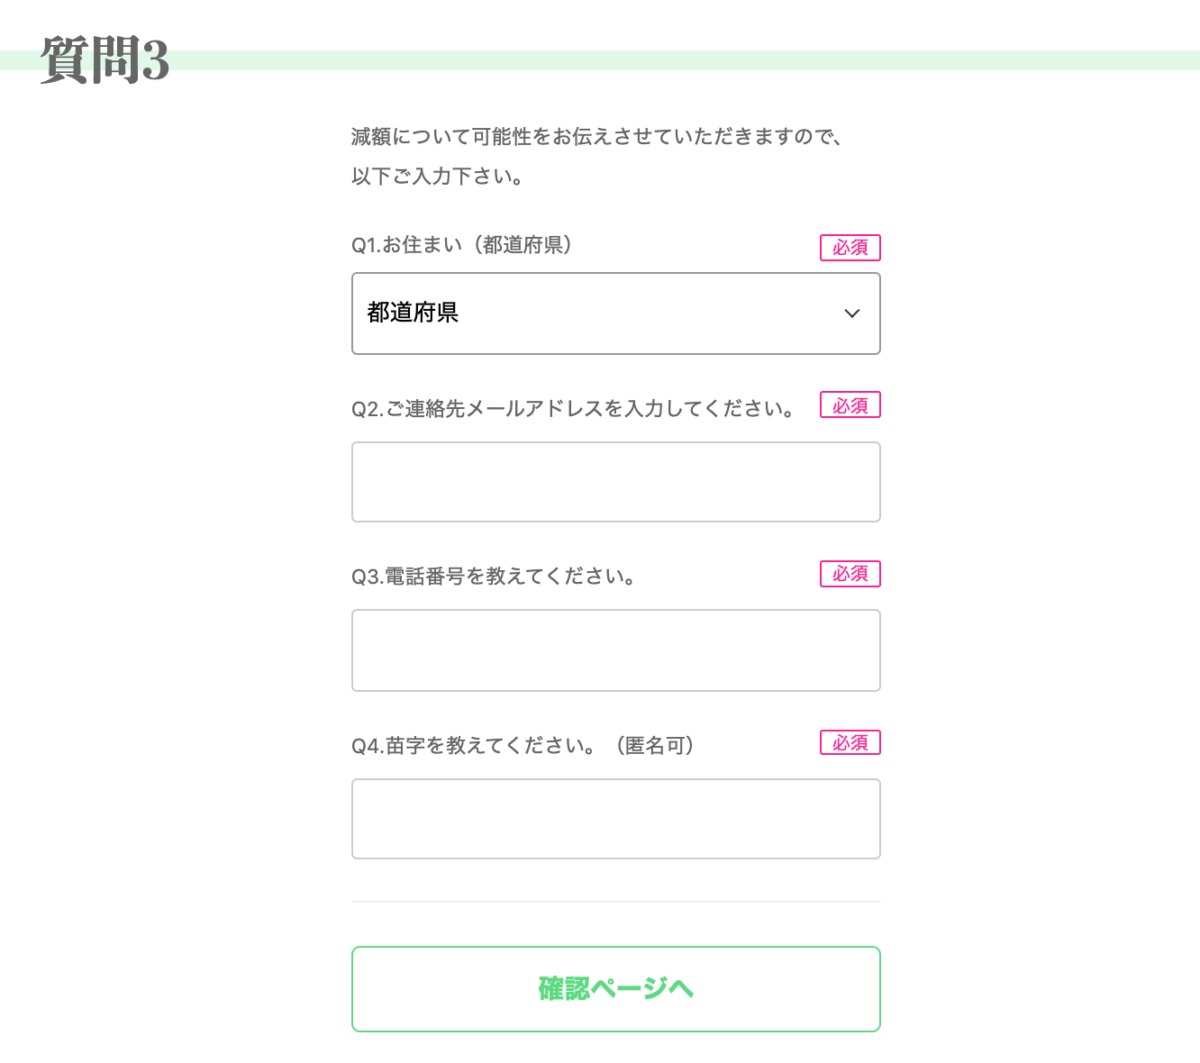Viewport: 1200px width, 1063px height.
Task: Click the 質問3 heading
Action: [105, 60]
